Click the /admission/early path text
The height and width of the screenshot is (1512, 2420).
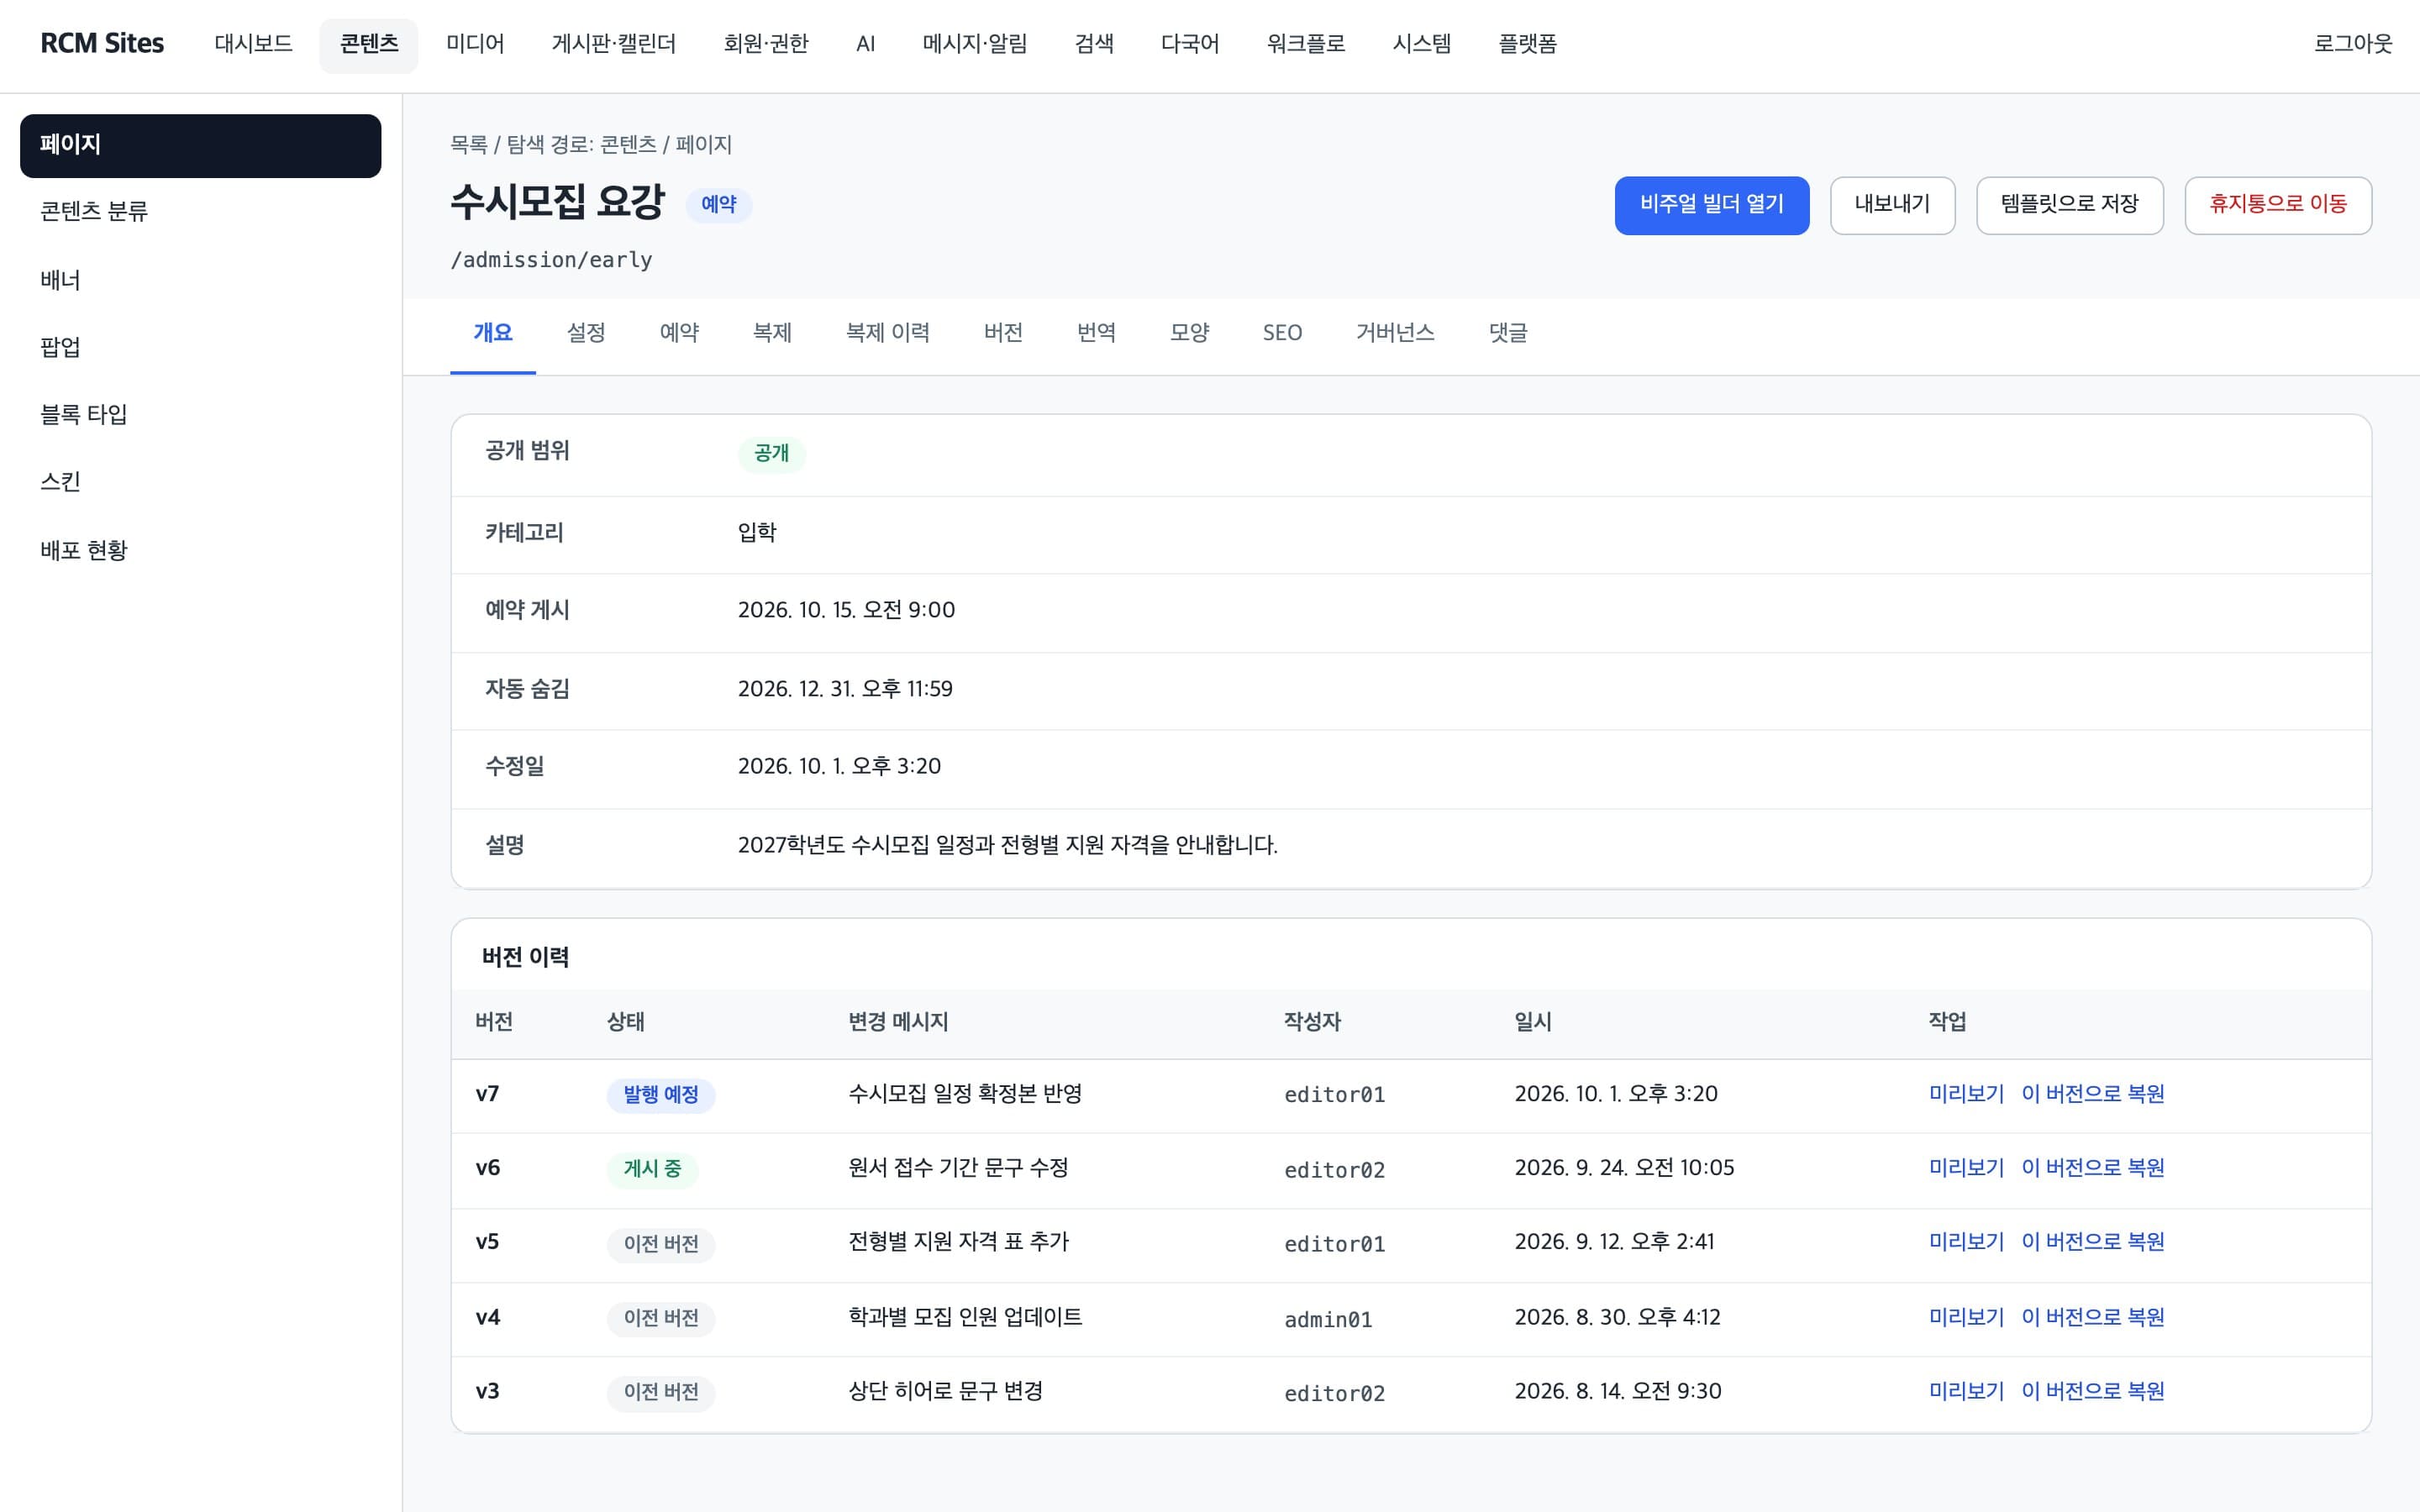click(551, 260)
